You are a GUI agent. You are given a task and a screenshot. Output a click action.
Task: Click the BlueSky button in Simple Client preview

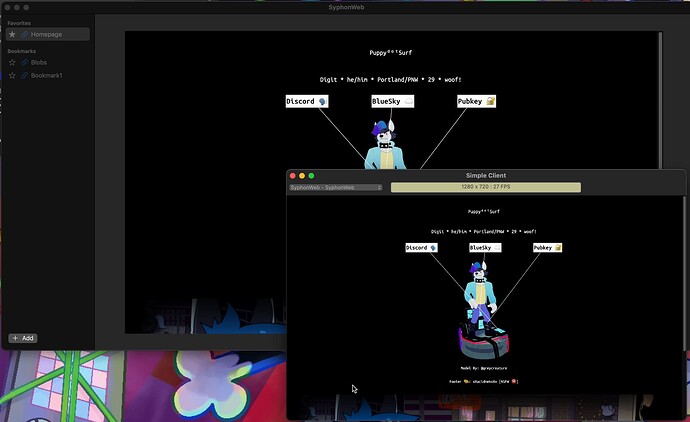pyautogui.click(x=485, y=248)
